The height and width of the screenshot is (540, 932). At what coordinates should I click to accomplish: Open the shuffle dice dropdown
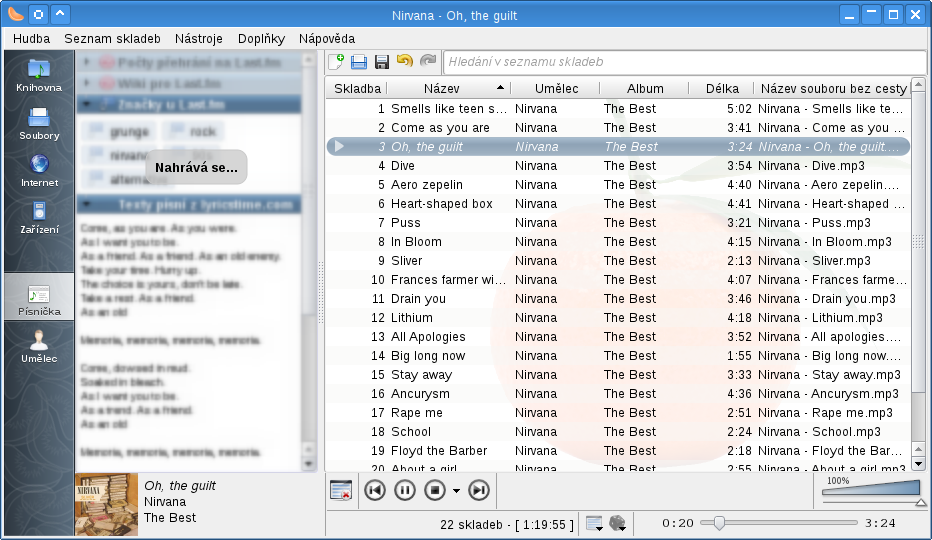click(x=618, y=524)
